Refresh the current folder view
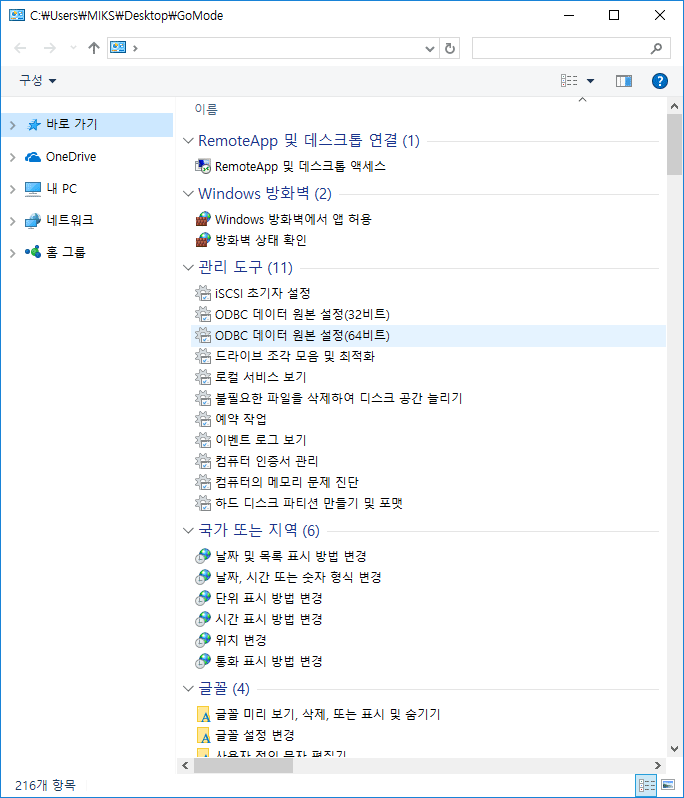The image size is (684, 798). pos(450,48)
